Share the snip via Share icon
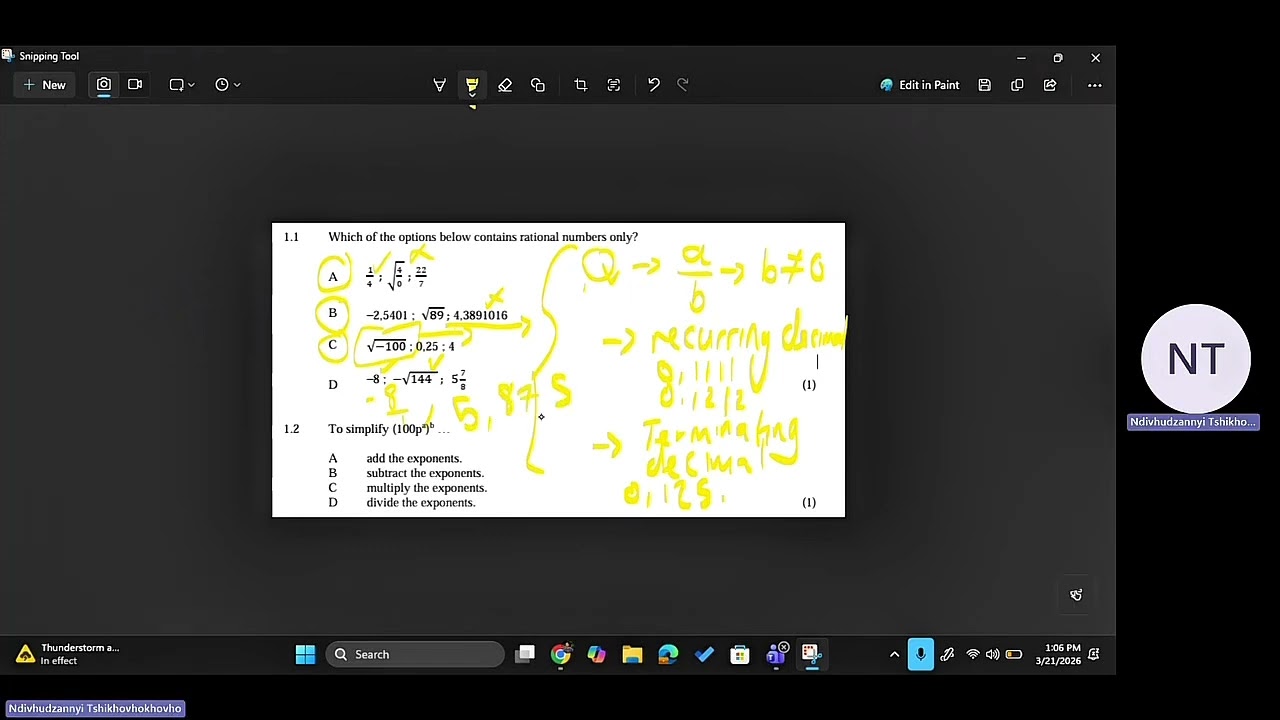Viewport: 1280px width, 720px height. [x=1050, y=85]
